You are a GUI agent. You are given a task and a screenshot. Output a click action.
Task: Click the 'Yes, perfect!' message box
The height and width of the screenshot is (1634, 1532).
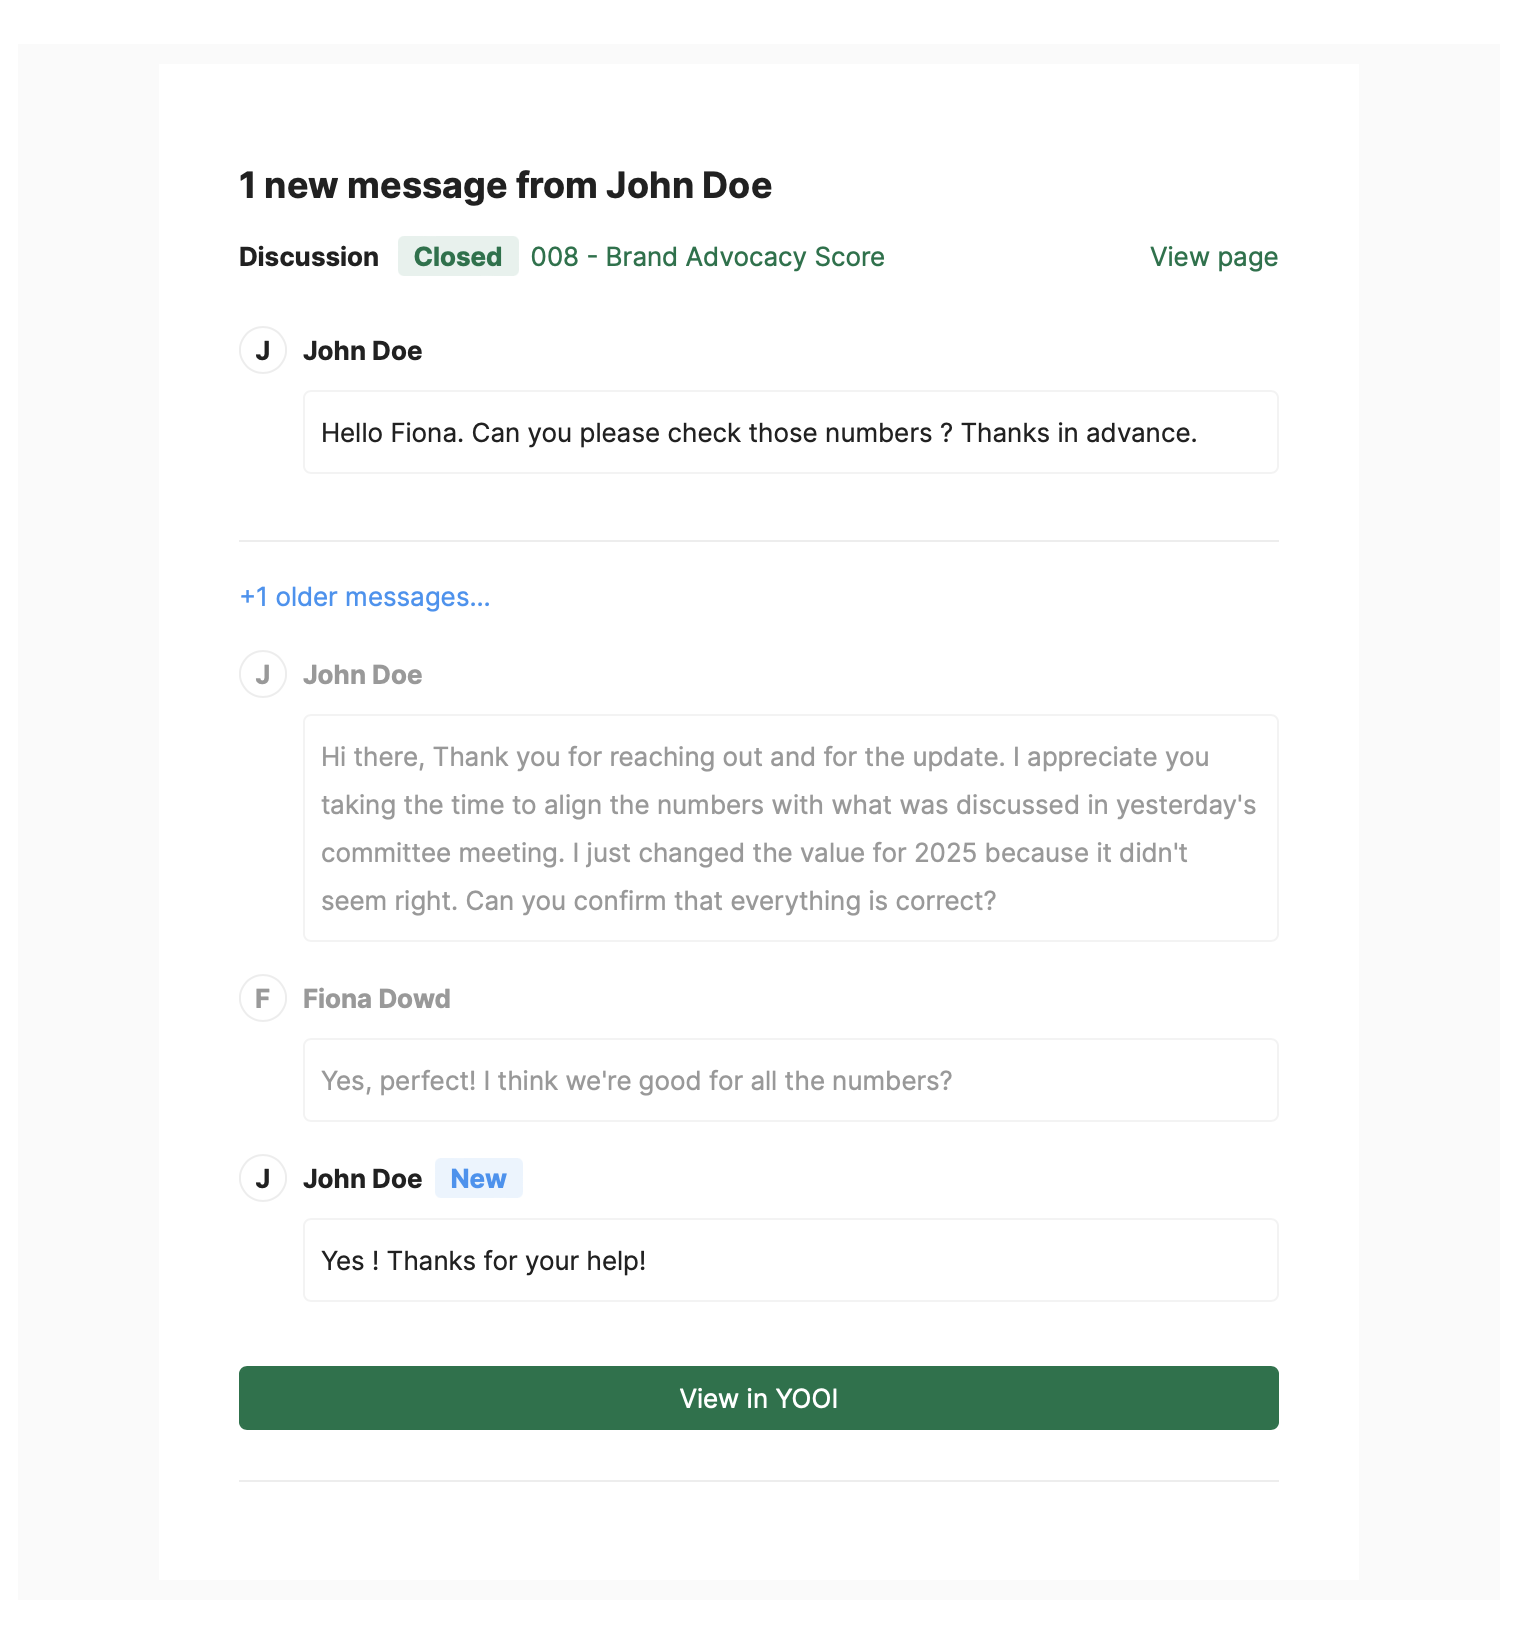[x=790, y=1081]
